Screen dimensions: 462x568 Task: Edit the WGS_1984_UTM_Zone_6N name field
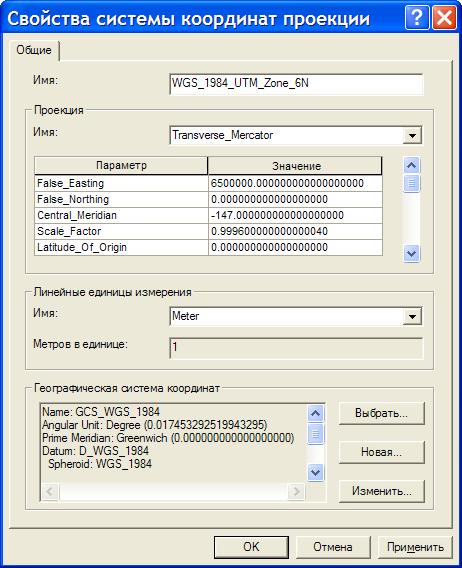coord(296,84)
